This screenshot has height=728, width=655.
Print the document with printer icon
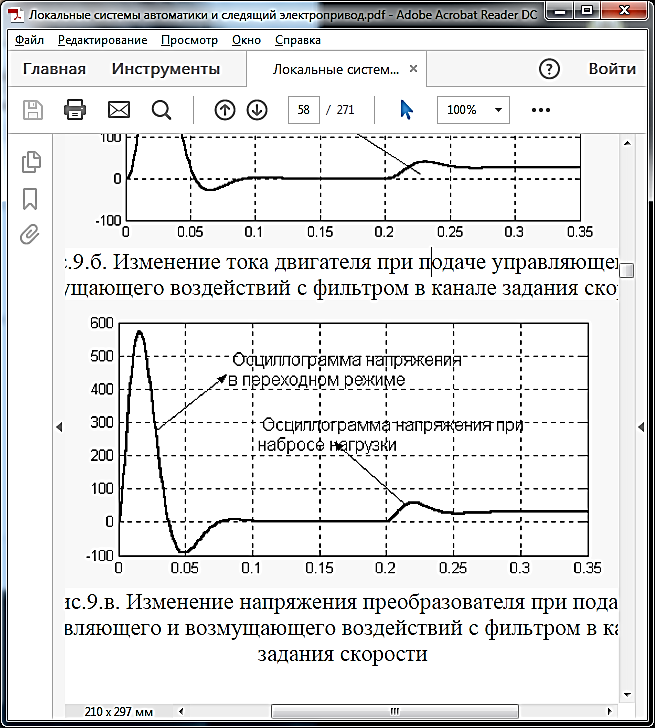pyautogui.click(x=75, y=110)
